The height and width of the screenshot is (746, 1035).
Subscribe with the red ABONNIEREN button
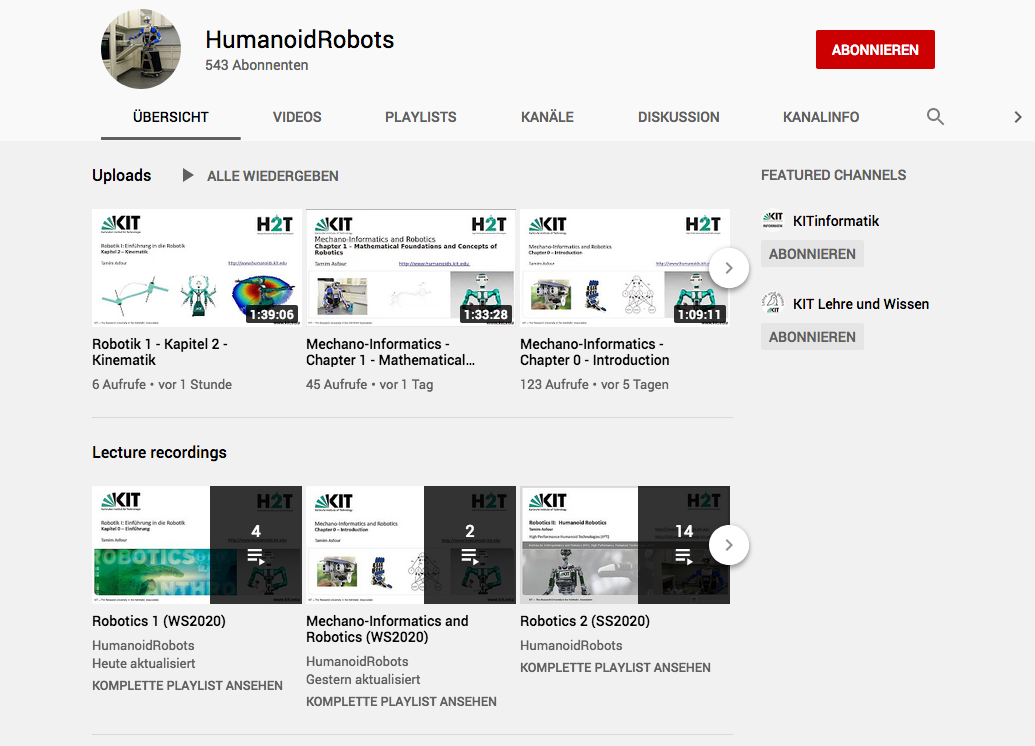pyautogui.click(x=875, y=50)
